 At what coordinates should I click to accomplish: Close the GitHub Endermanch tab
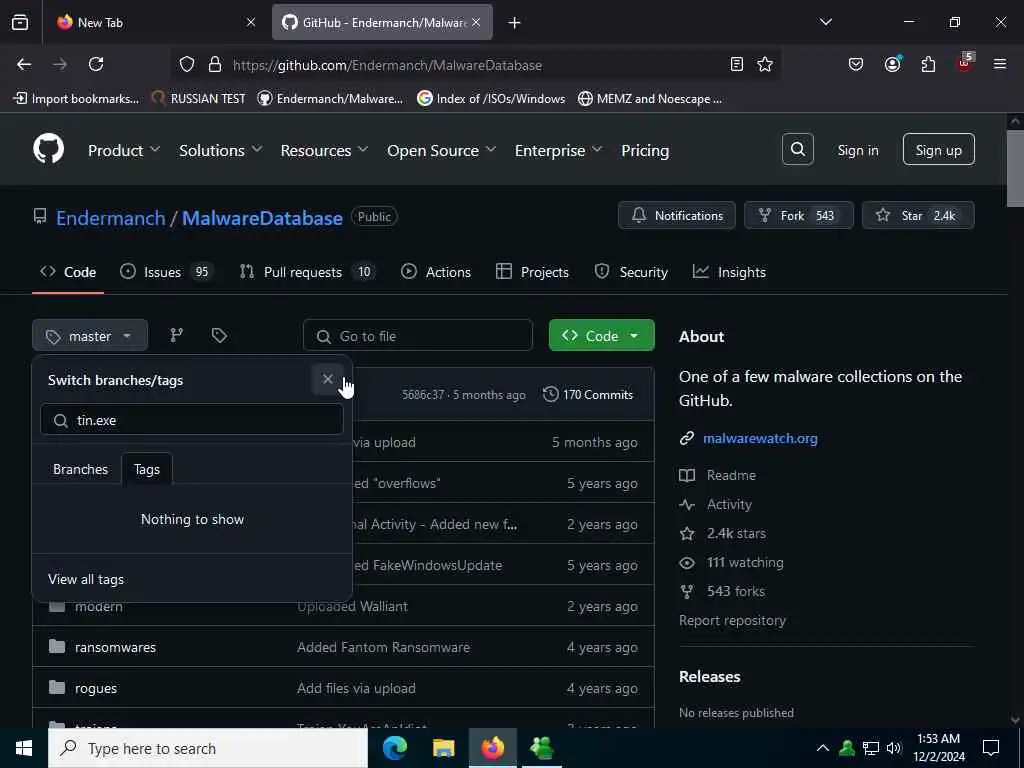point(476,22)
